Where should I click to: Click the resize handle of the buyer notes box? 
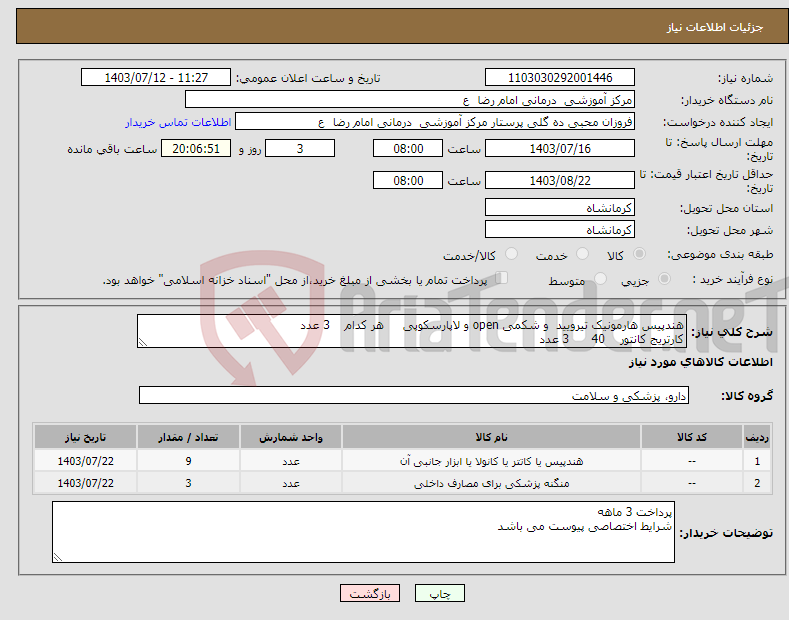tap(58, 558)
